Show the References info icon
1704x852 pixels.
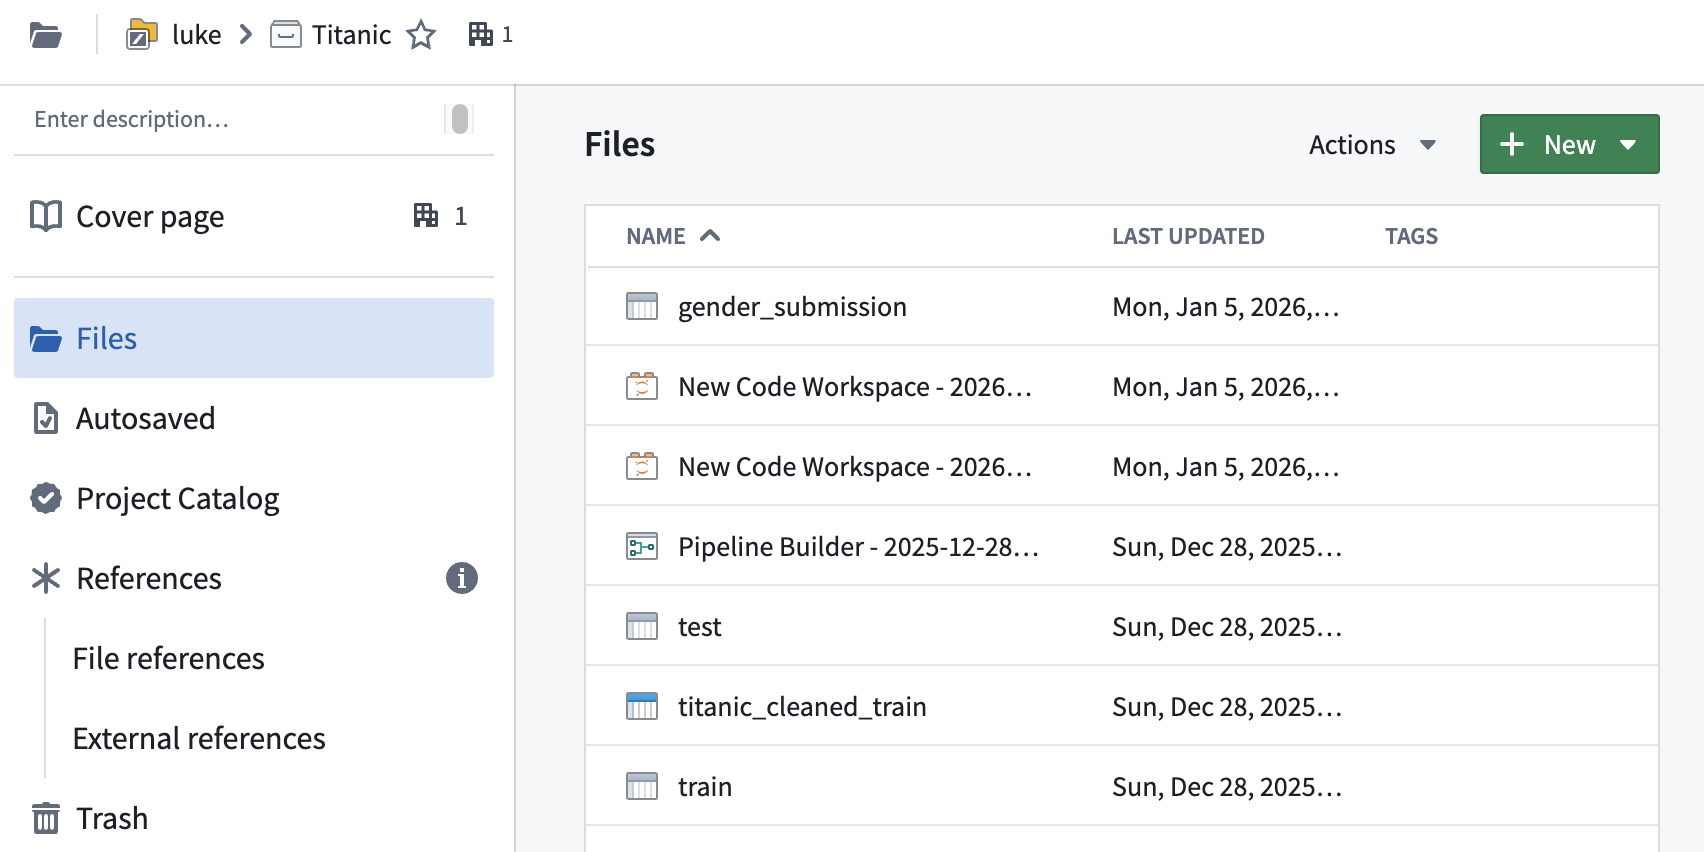click(x=461, y=578)
